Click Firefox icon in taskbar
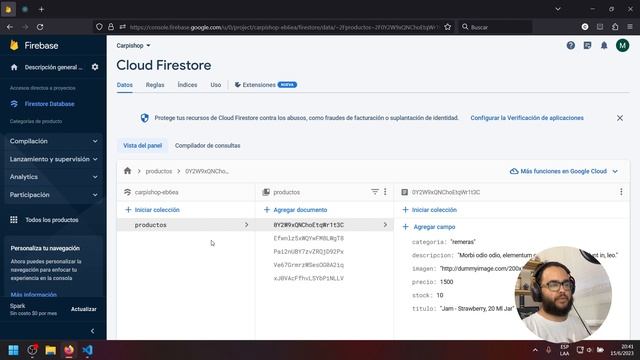Image resolution: width=640 pixels, height=360 pixels. [x=69, y=350]
